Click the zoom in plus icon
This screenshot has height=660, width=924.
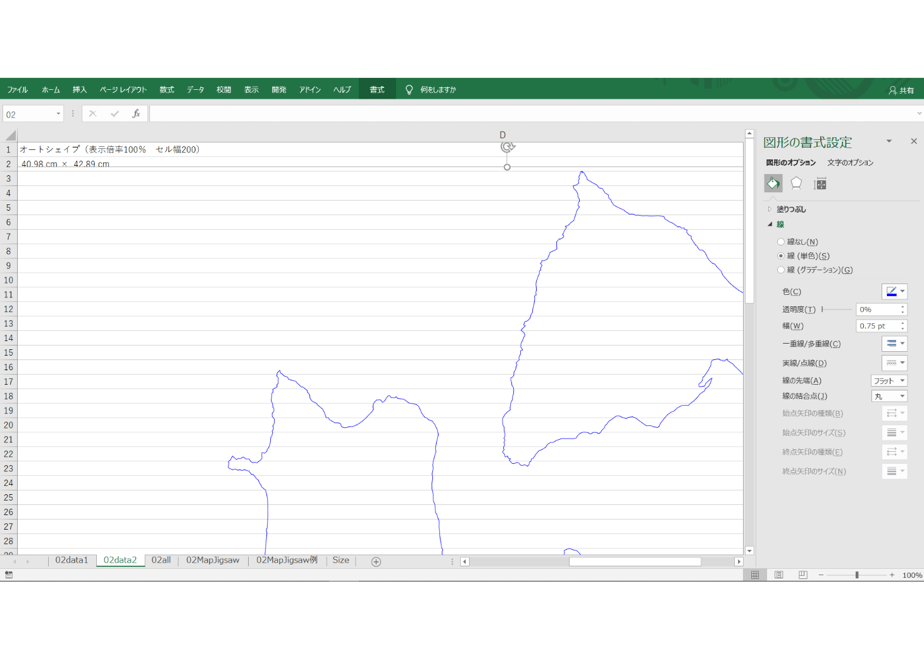[x=892, y=575]
